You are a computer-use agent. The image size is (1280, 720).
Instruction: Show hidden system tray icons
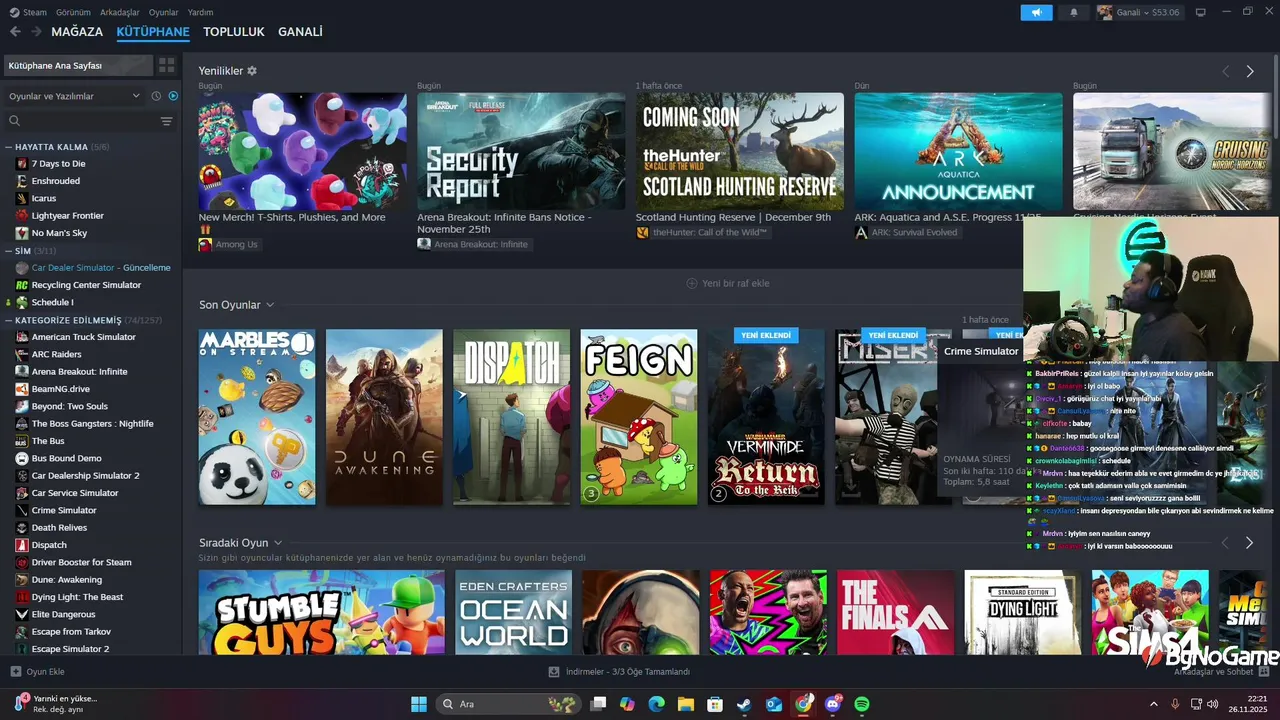(1153, 704)
